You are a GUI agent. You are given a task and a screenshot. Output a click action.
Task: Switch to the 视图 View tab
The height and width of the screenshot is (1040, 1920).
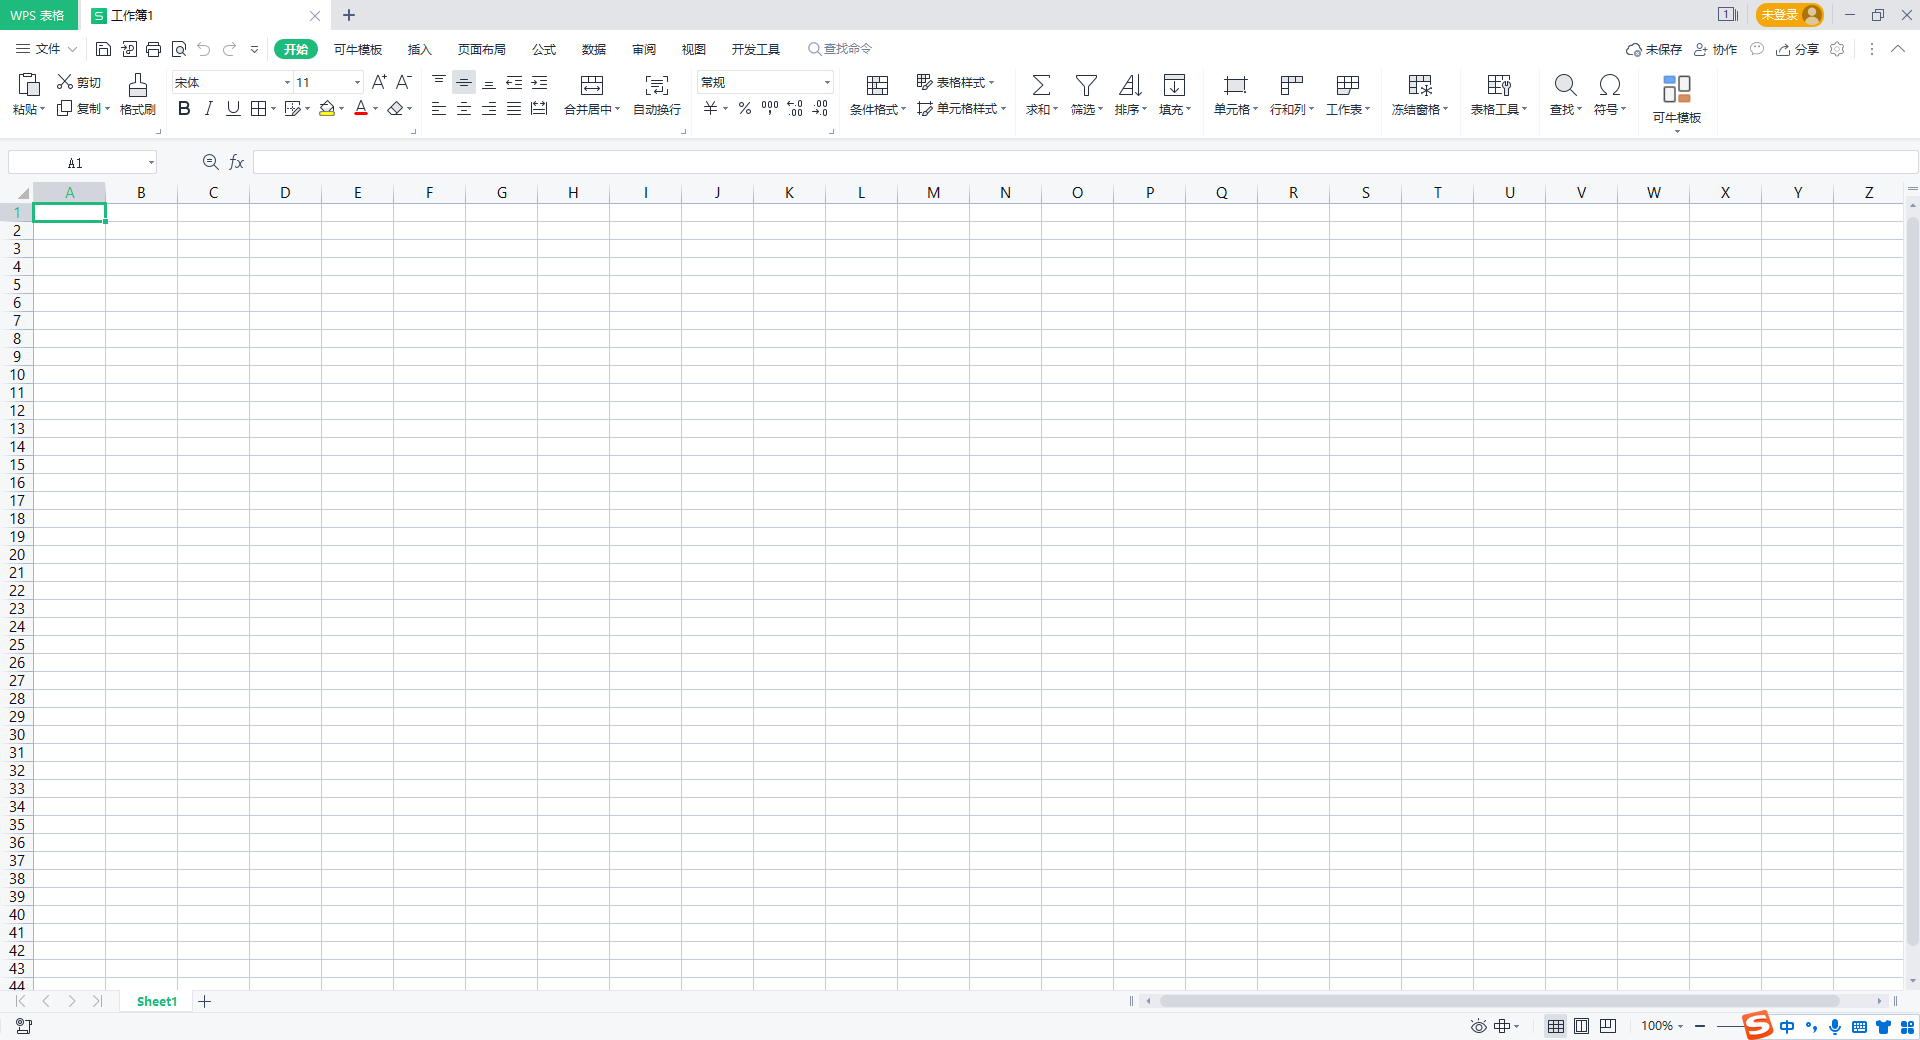coord(693,49)
